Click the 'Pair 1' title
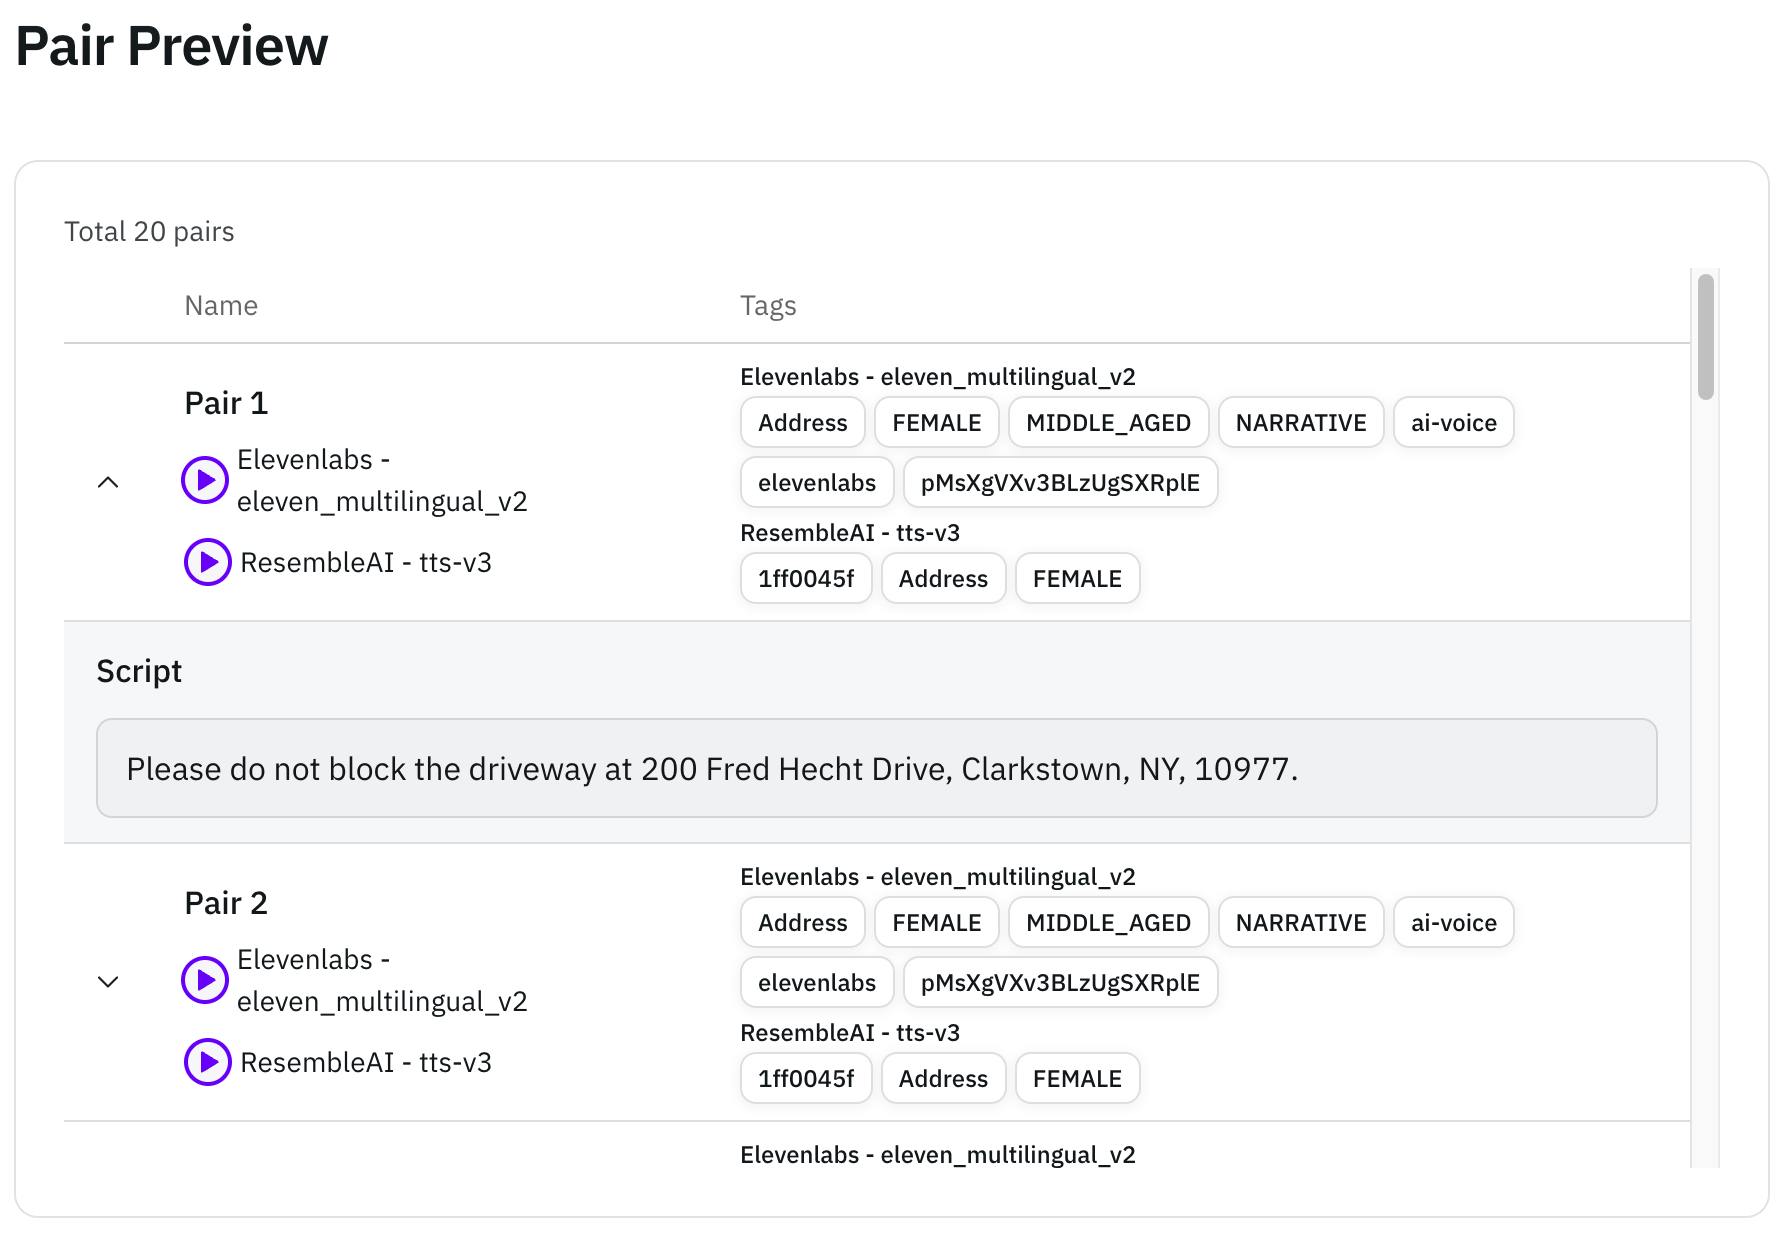The width and height of the screenshot is (1782, 1240). pyautogui.click(x=226, y=403)
